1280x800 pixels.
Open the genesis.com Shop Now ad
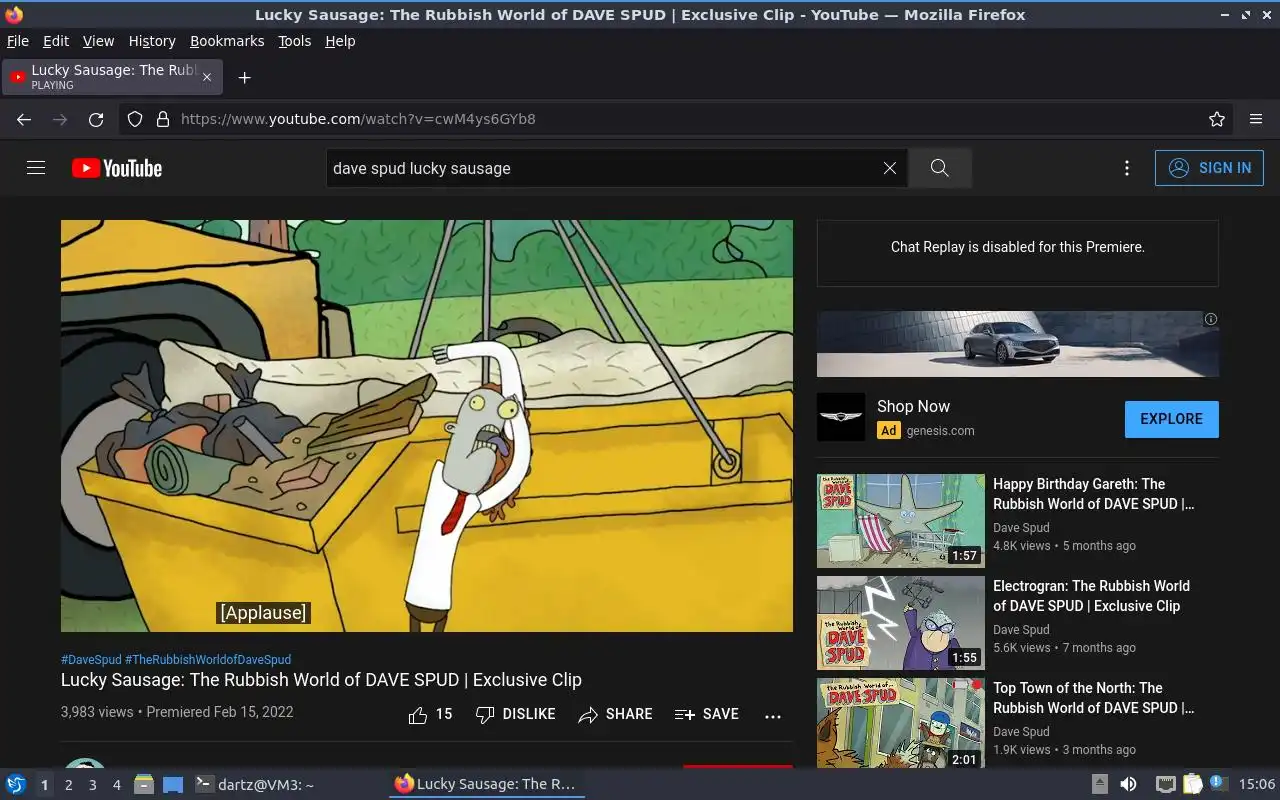[913, 406]
